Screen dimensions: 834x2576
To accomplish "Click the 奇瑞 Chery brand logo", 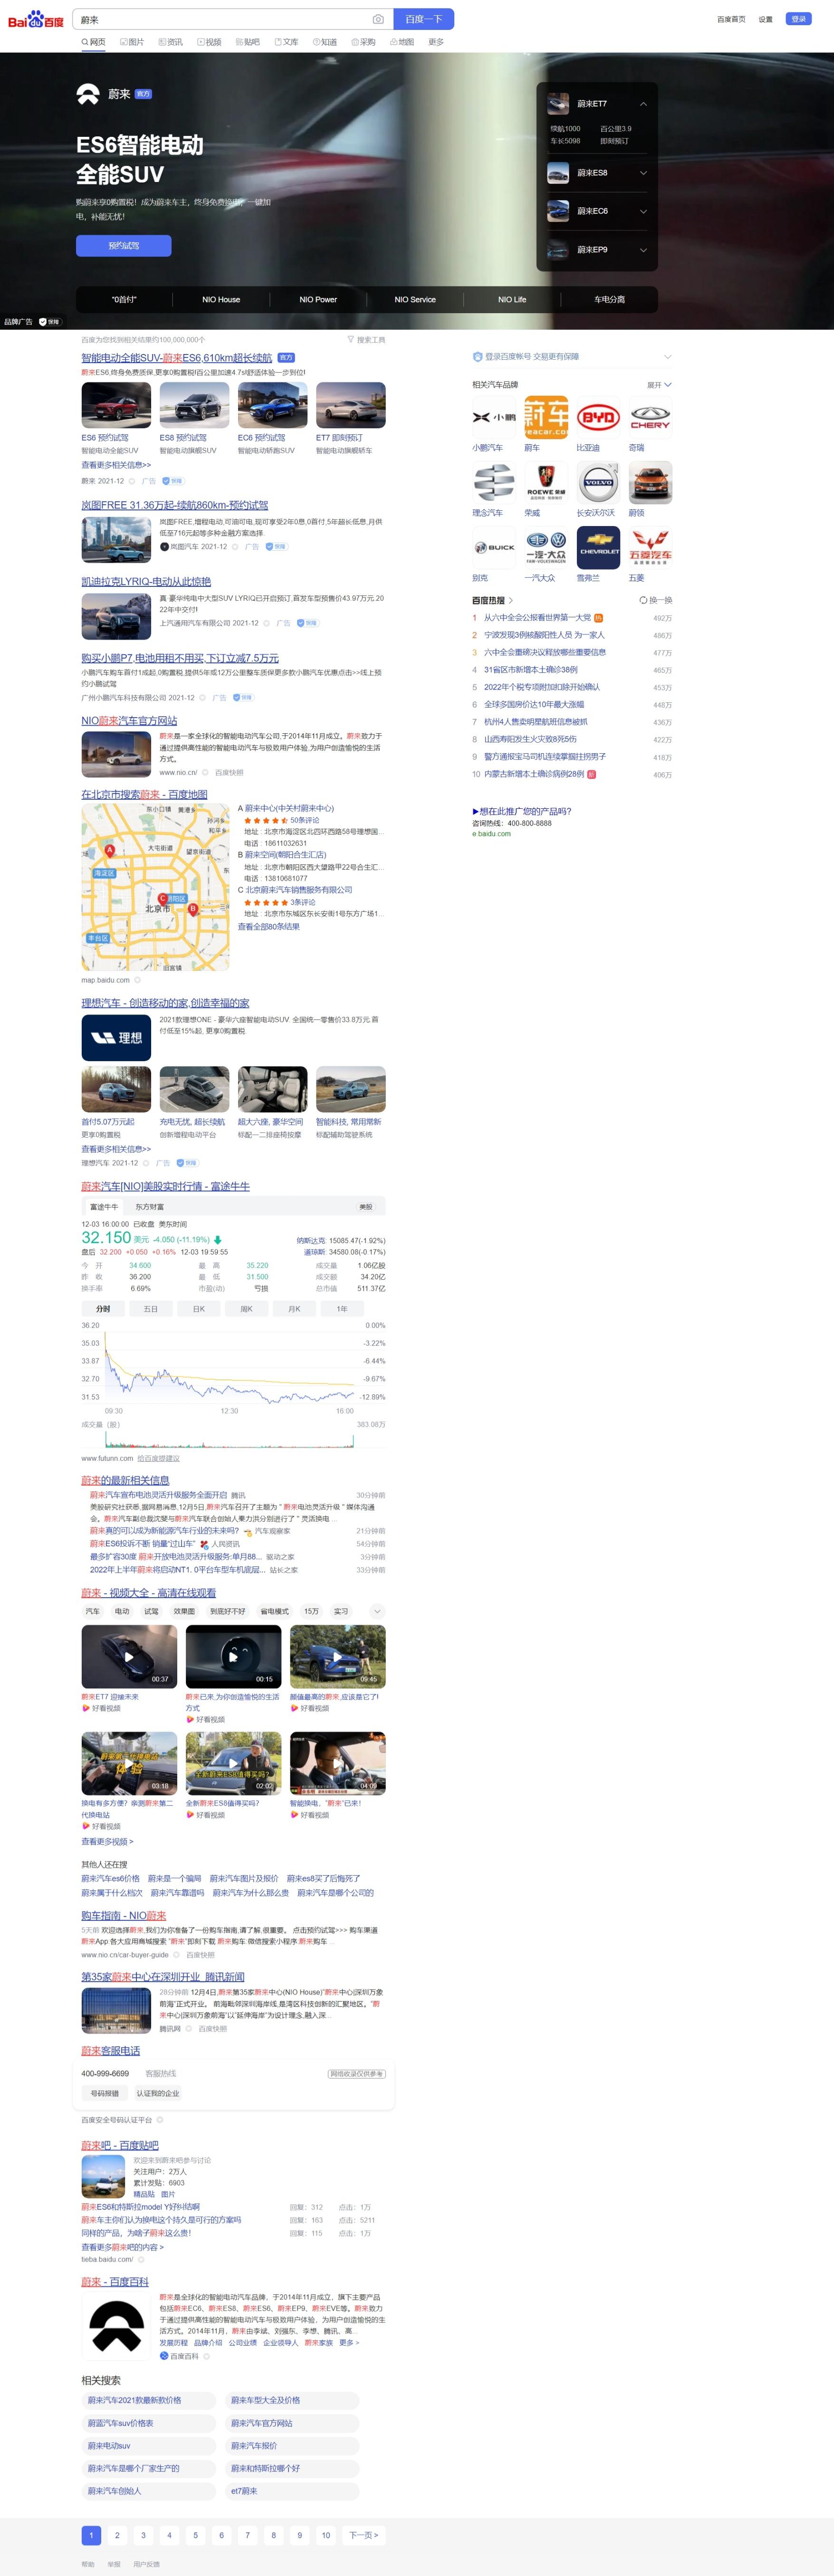I will tap(650, 417).
